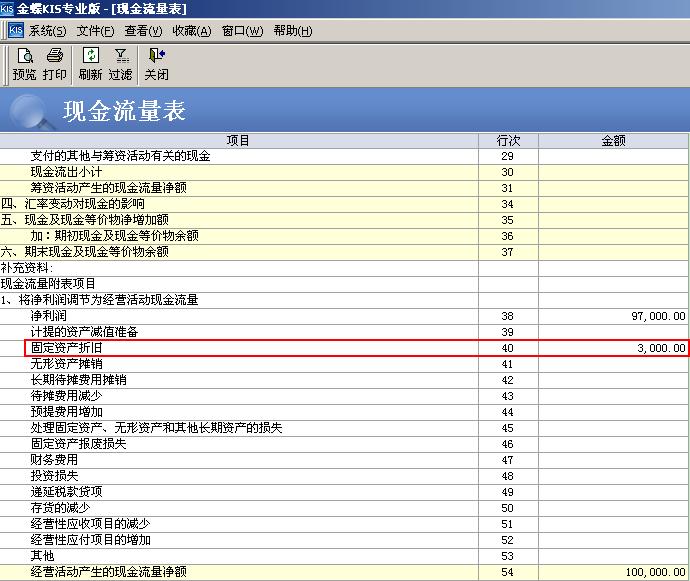Click the line number 38 cell
The image size is (690, 581).
508,316
